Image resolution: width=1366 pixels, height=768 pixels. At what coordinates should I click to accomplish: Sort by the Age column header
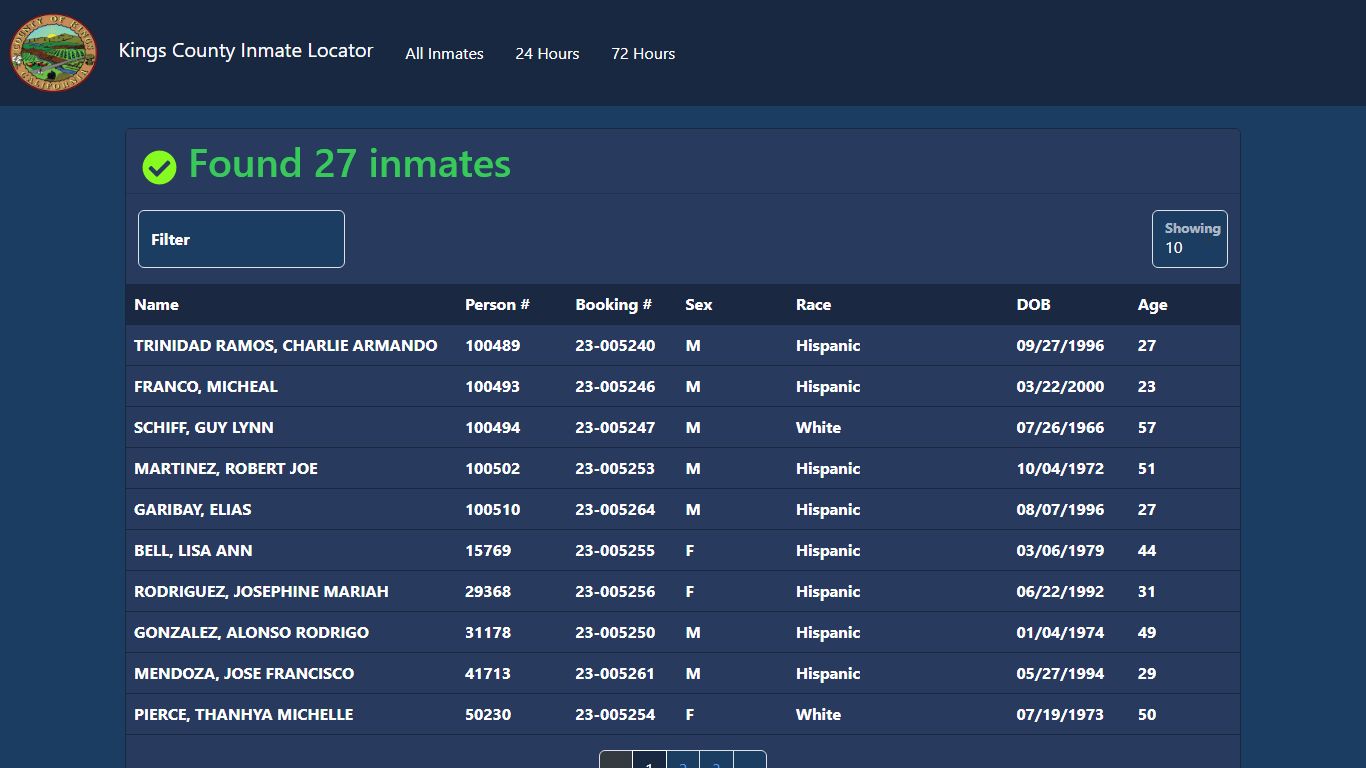point(1152,305)
